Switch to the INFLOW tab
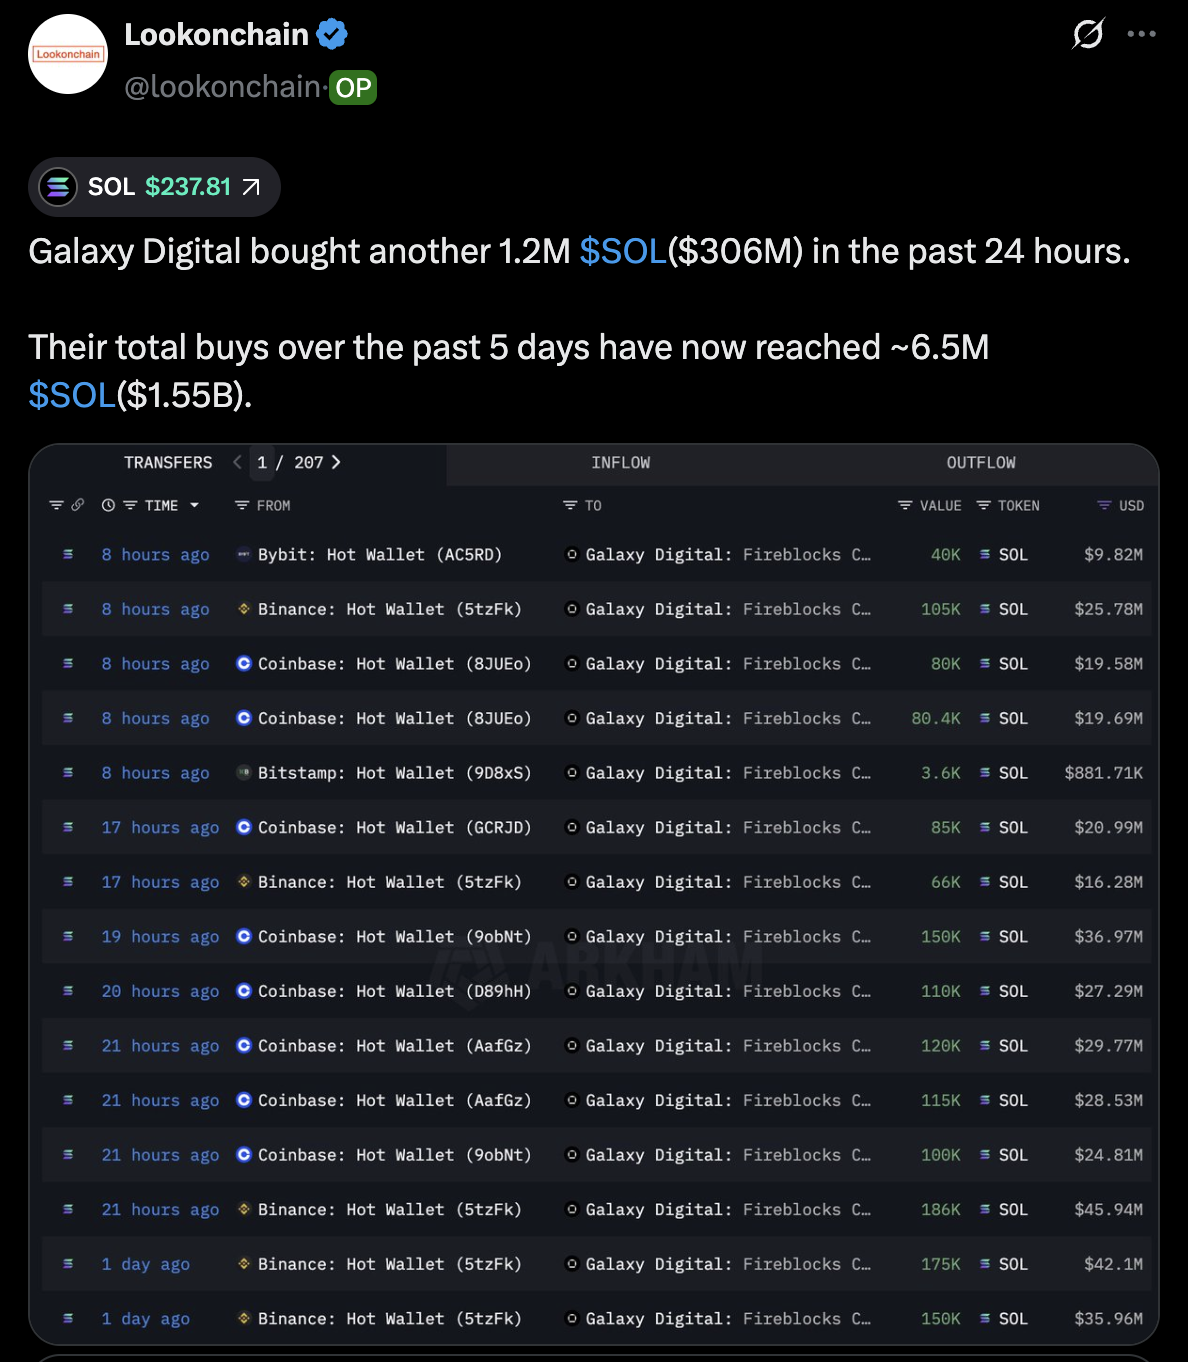The height and width of the screenshot is (1362, 1188). point(620,463)
